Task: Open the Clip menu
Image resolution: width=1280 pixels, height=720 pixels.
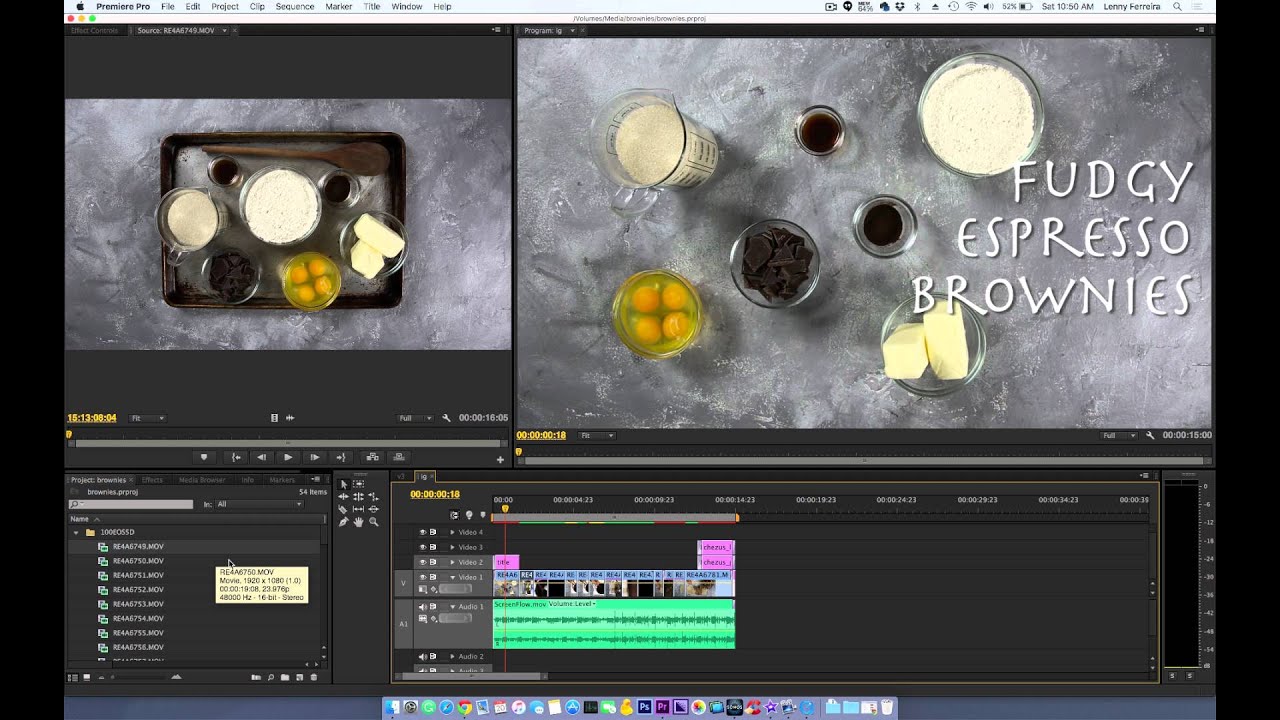Action: click(x=257, y=6)
